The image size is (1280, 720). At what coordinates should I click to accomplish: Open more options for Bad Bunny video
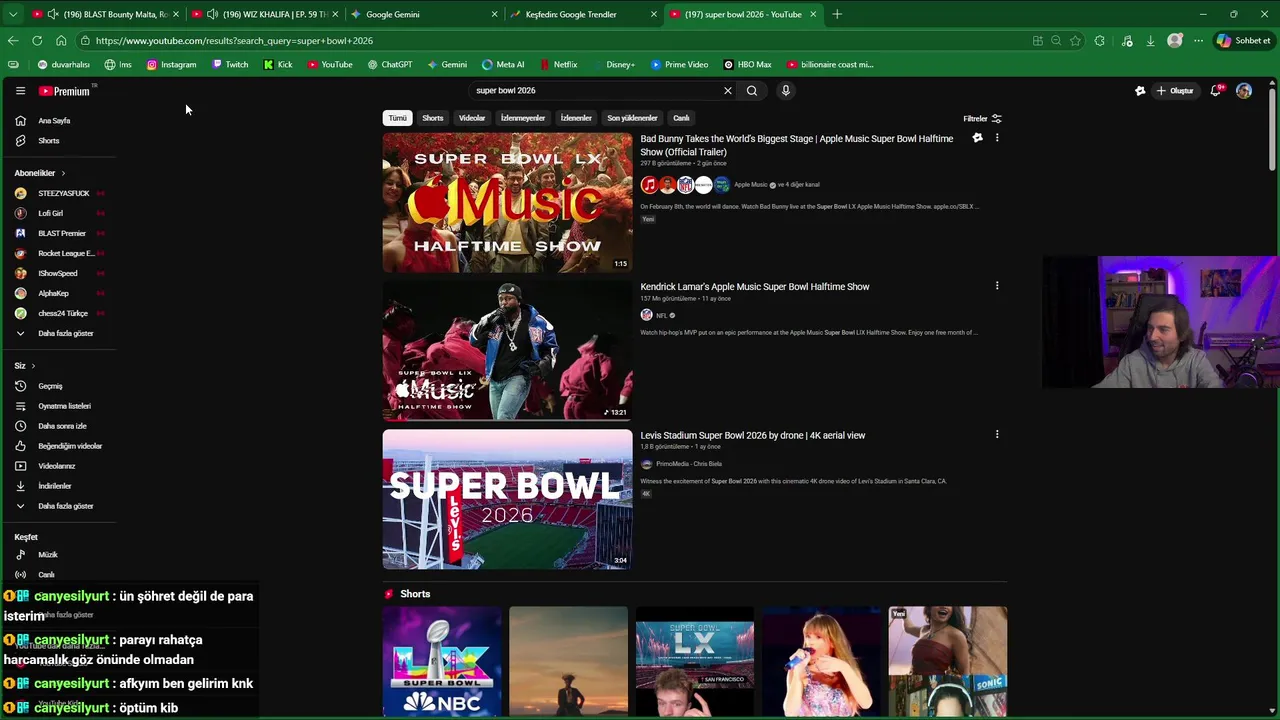pos(997,138)
